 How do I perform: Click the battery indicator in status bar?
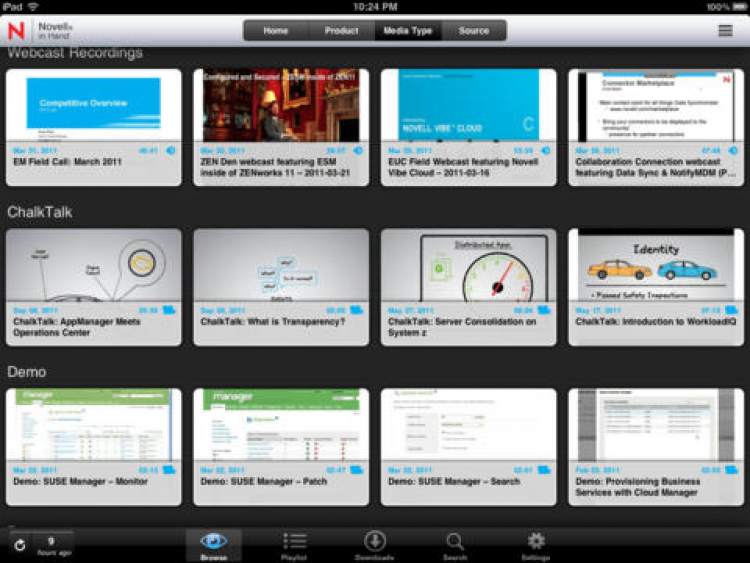(739, 7)
